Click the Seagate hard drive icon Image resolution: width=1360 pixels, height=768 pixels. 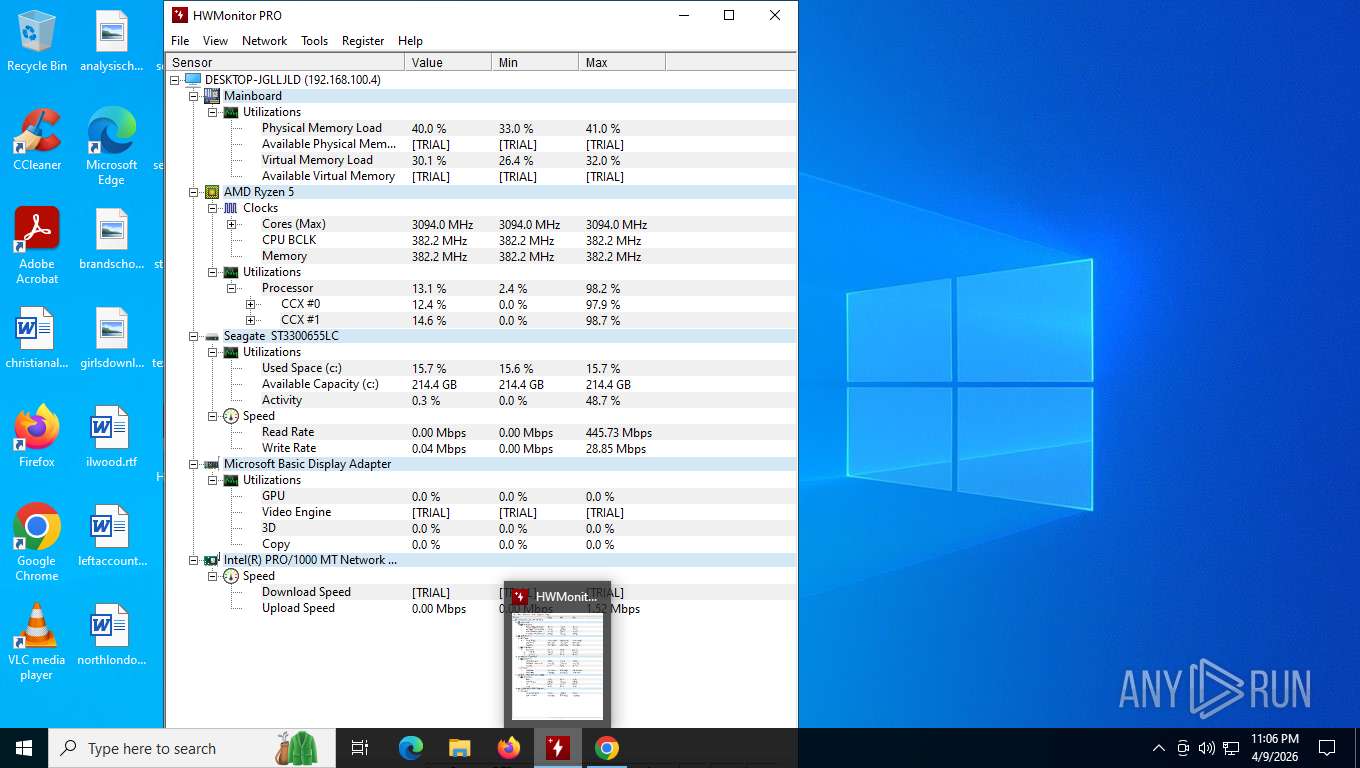click(212, 336)
